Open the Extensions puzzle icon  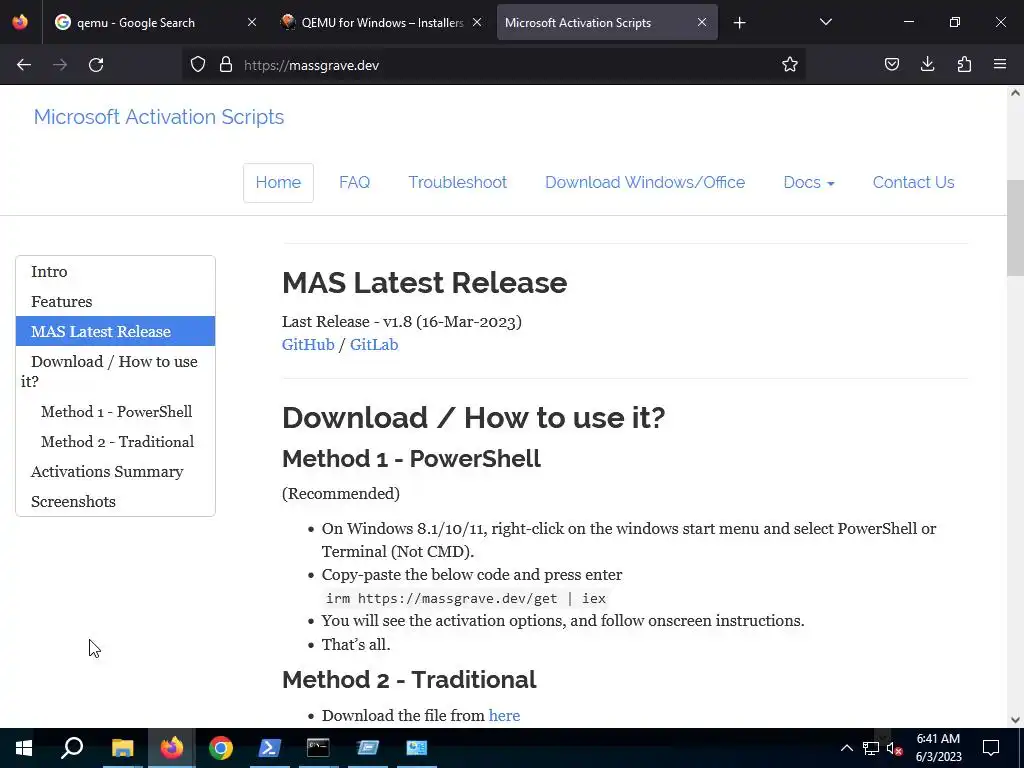coord(964,65)
